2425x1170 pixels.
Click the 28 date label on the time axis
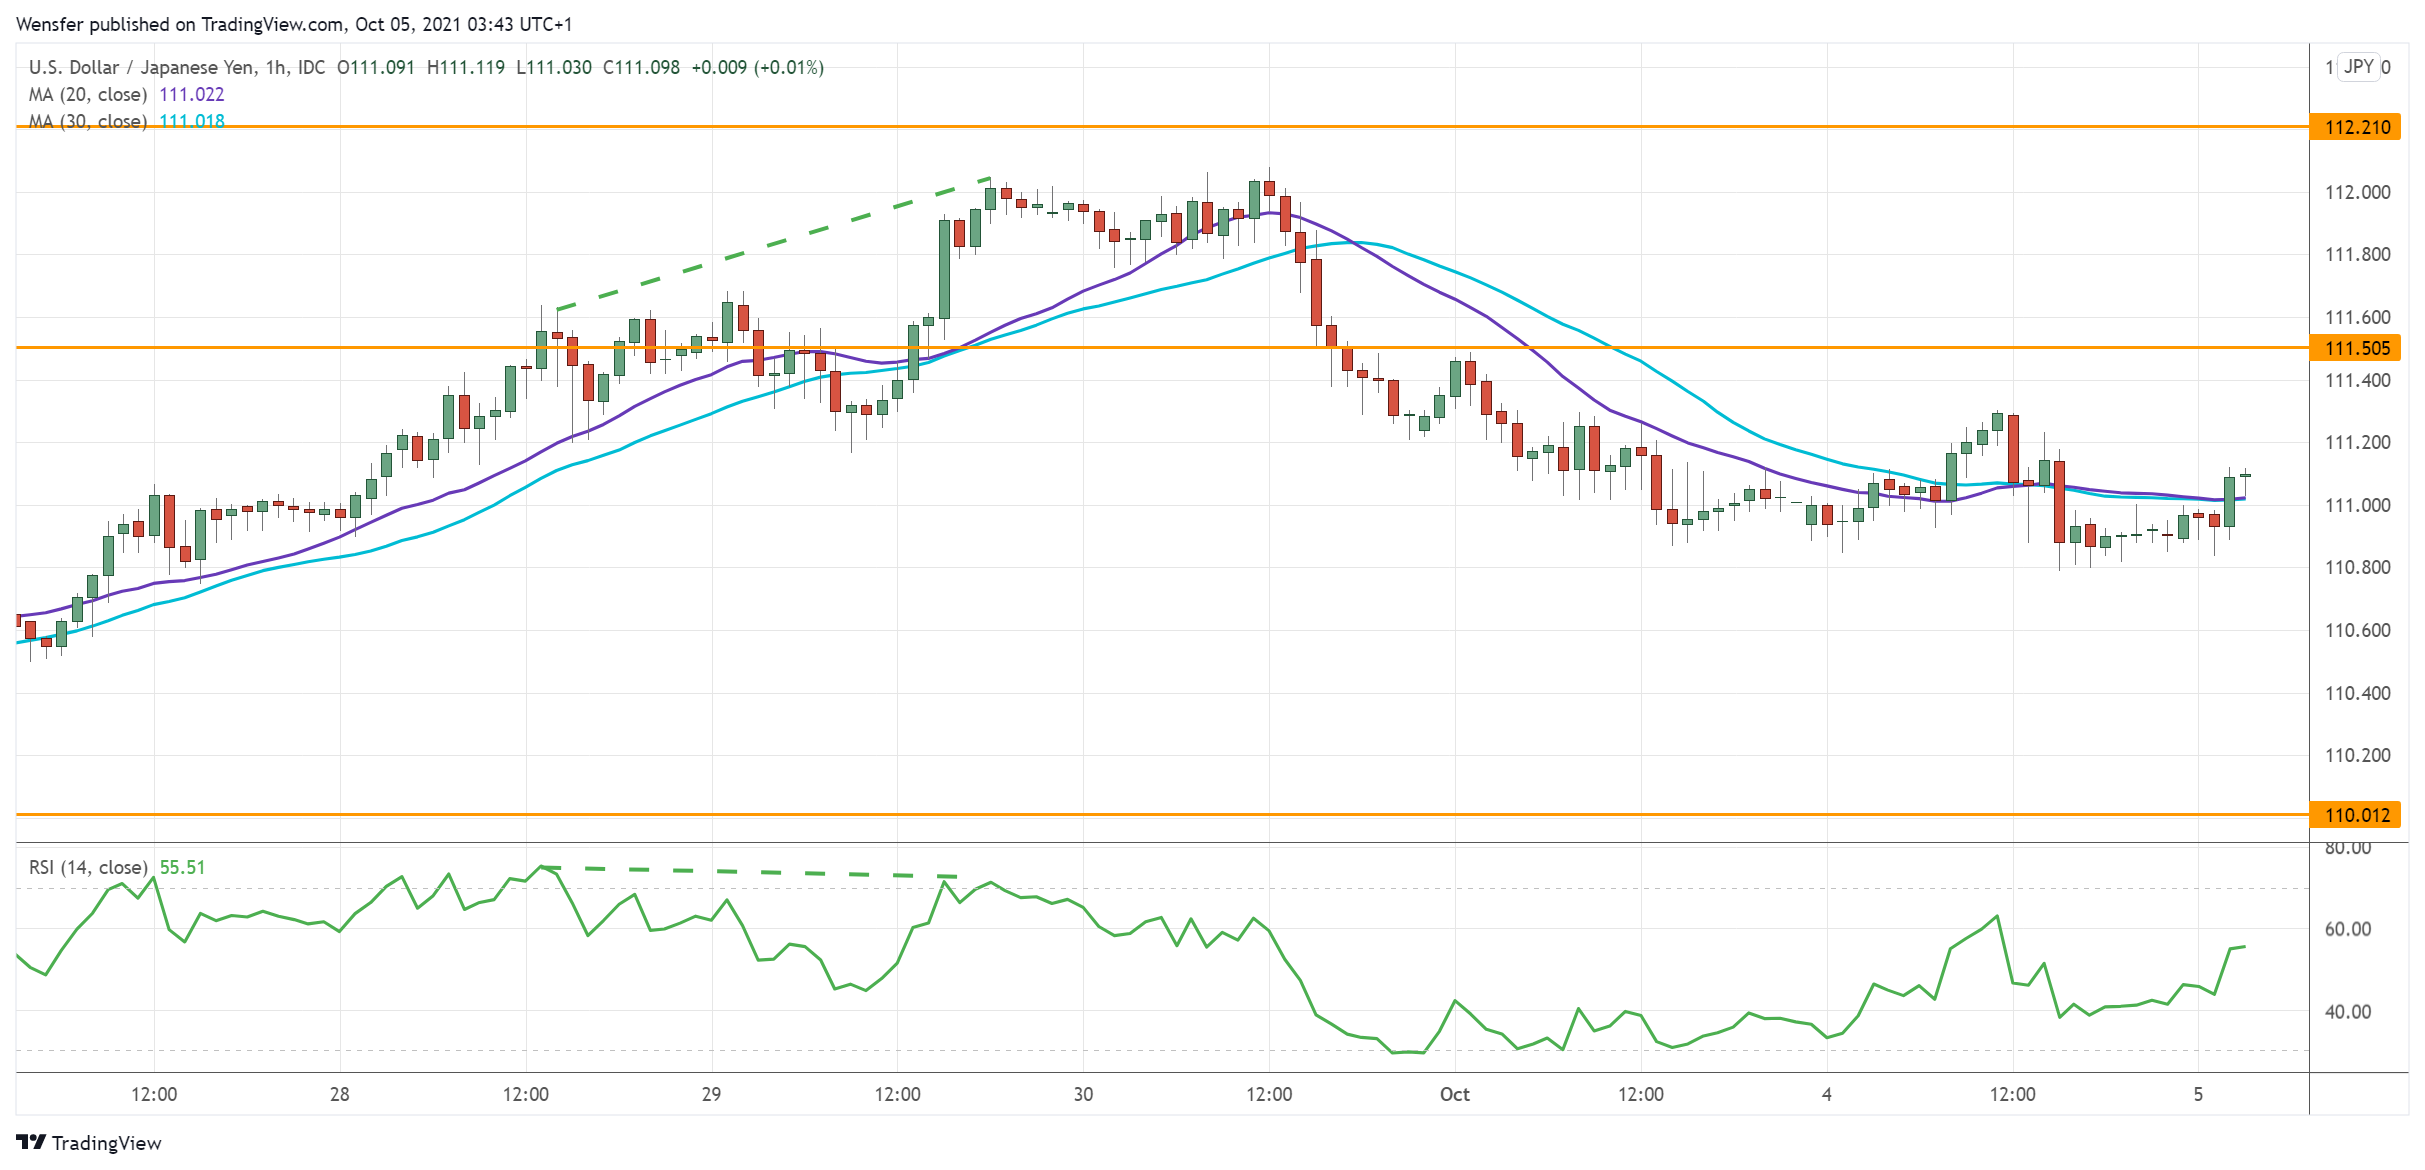coord(340,1094)
